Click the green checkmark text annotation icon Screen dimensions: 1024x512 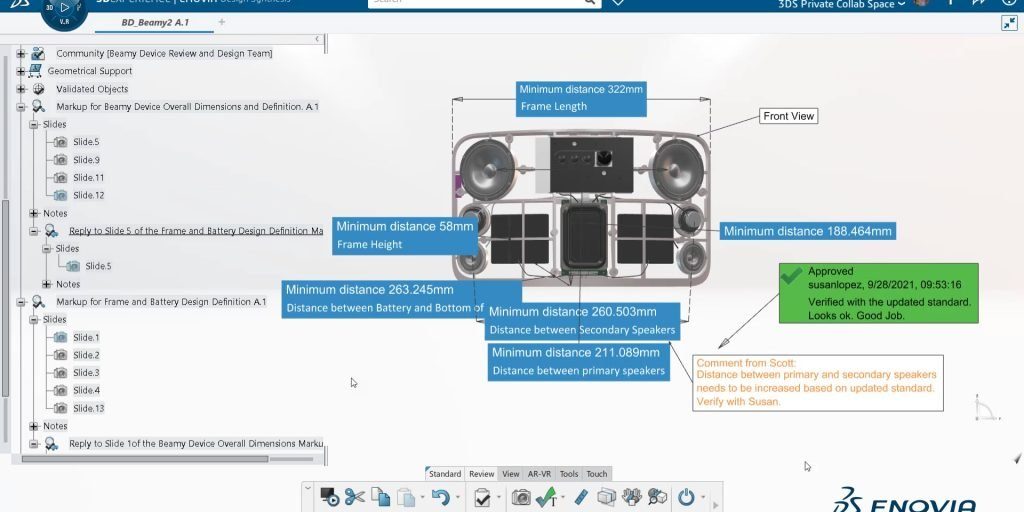click(546, 498)
